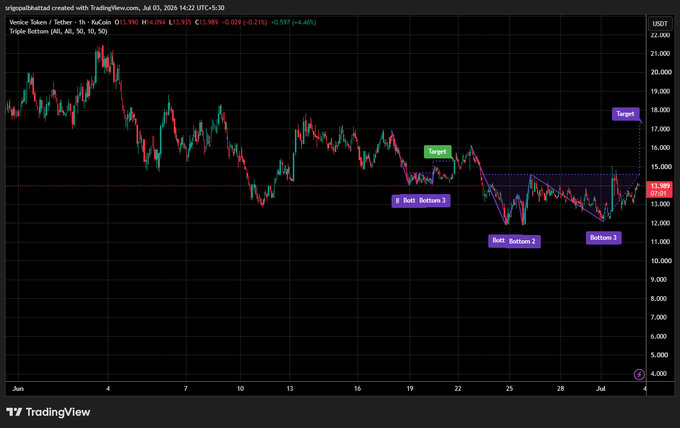Select the Bottom 3 label below July lows
This screenshot has height=428, width=680.
click(603, 238)
